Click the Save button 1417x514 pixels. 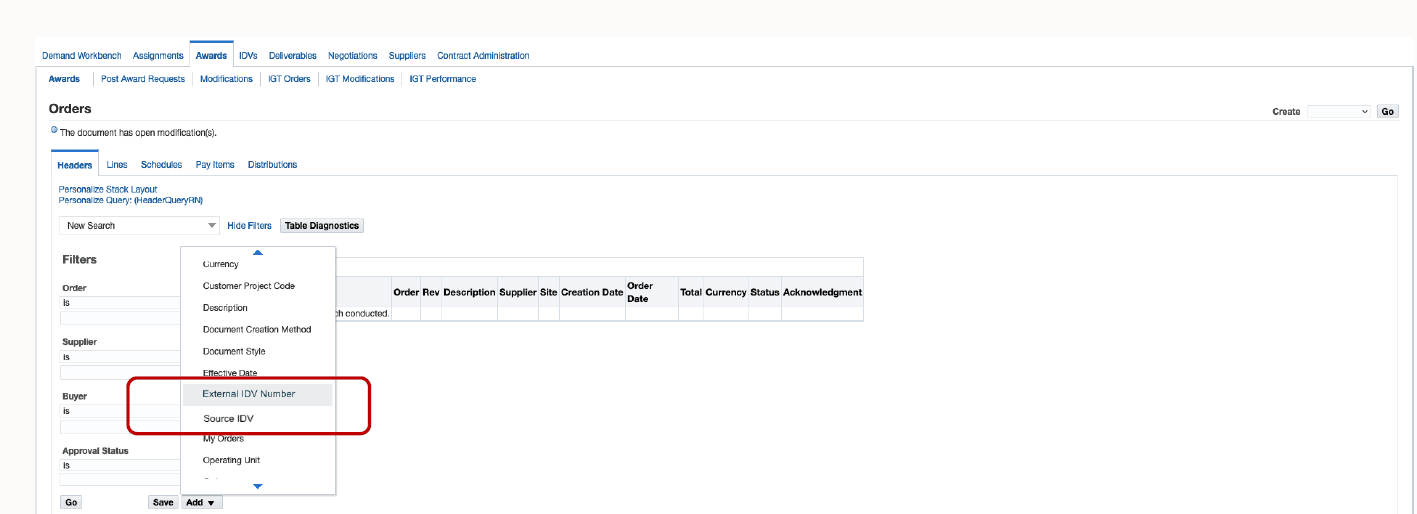pos(163,502)
